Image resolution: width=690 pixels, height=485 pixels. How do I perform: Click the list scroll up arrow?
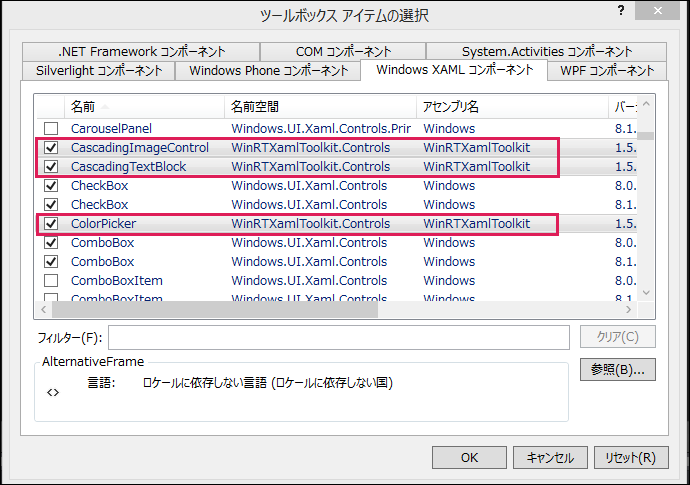click(646, 104)
